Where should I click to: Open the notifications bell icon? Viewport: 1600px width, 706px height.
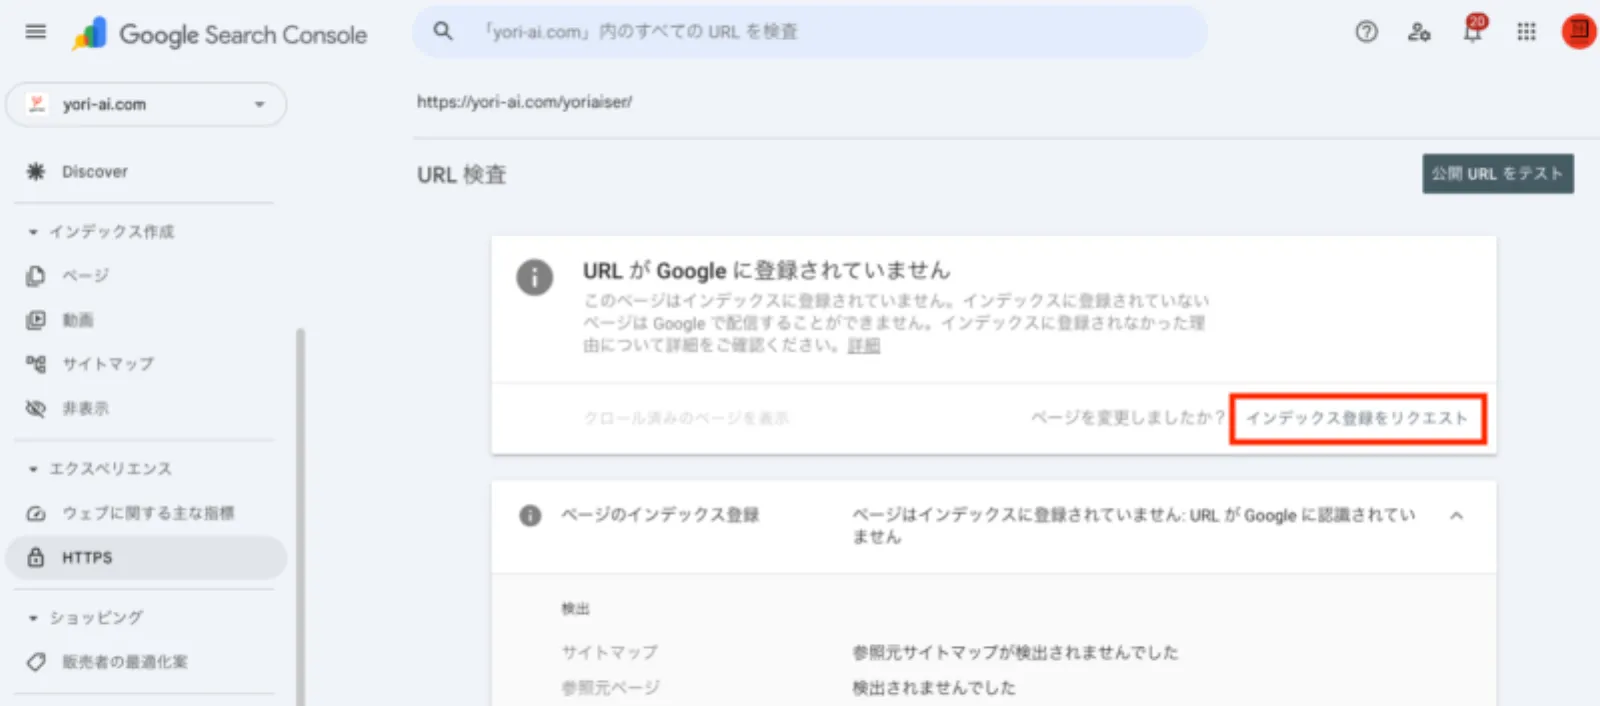[1473, 30]
